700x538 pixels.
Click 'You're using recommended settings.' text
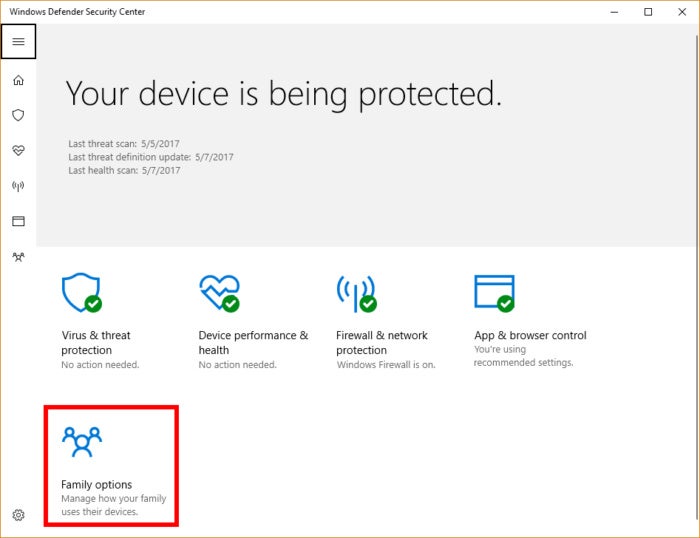click(x=523, y=356)
